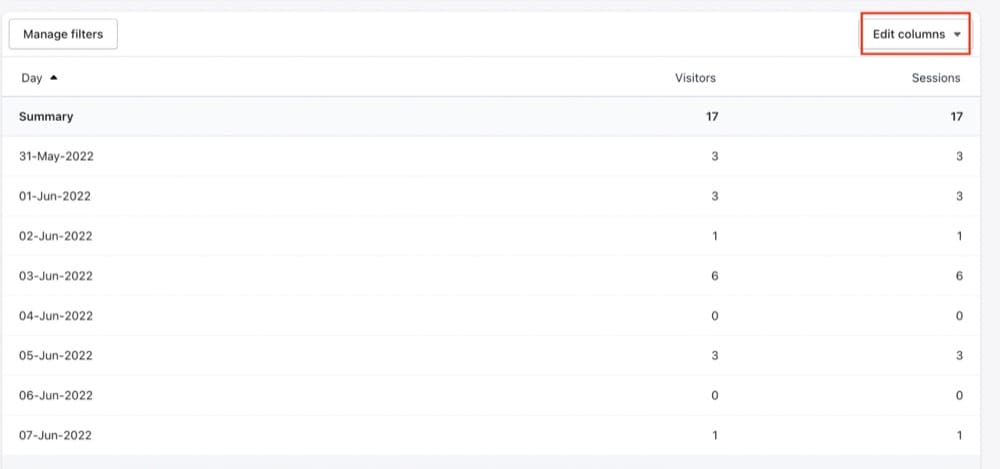Click the Summary visitors total 17
Screen dimensions: 1000x469
tap(712, 116)
